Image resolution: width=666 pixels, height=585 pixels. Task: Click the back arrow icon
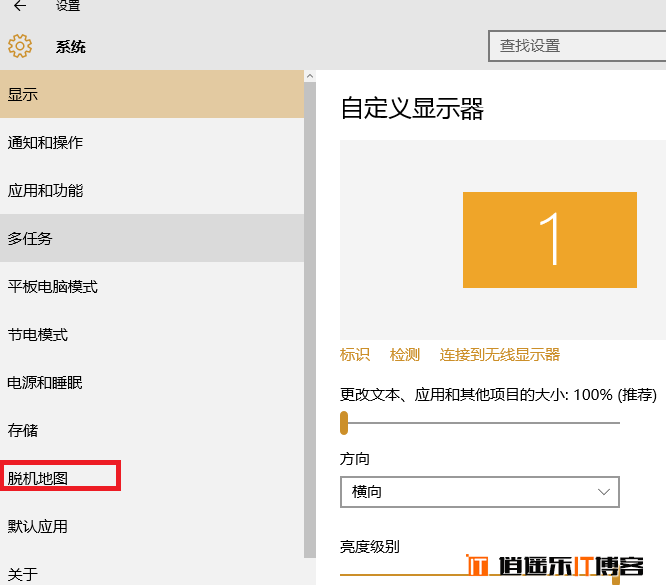pyautogui.click(x=20, y=6)
